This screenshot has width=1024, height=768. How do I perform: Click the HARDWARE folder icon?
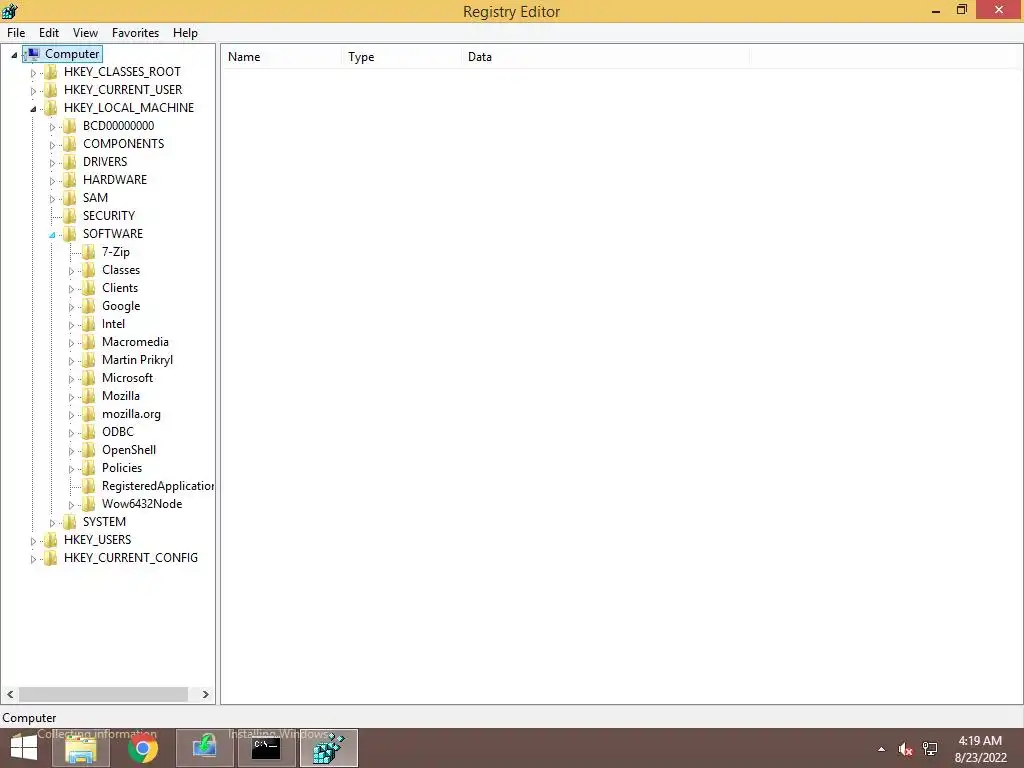(70, 180)
